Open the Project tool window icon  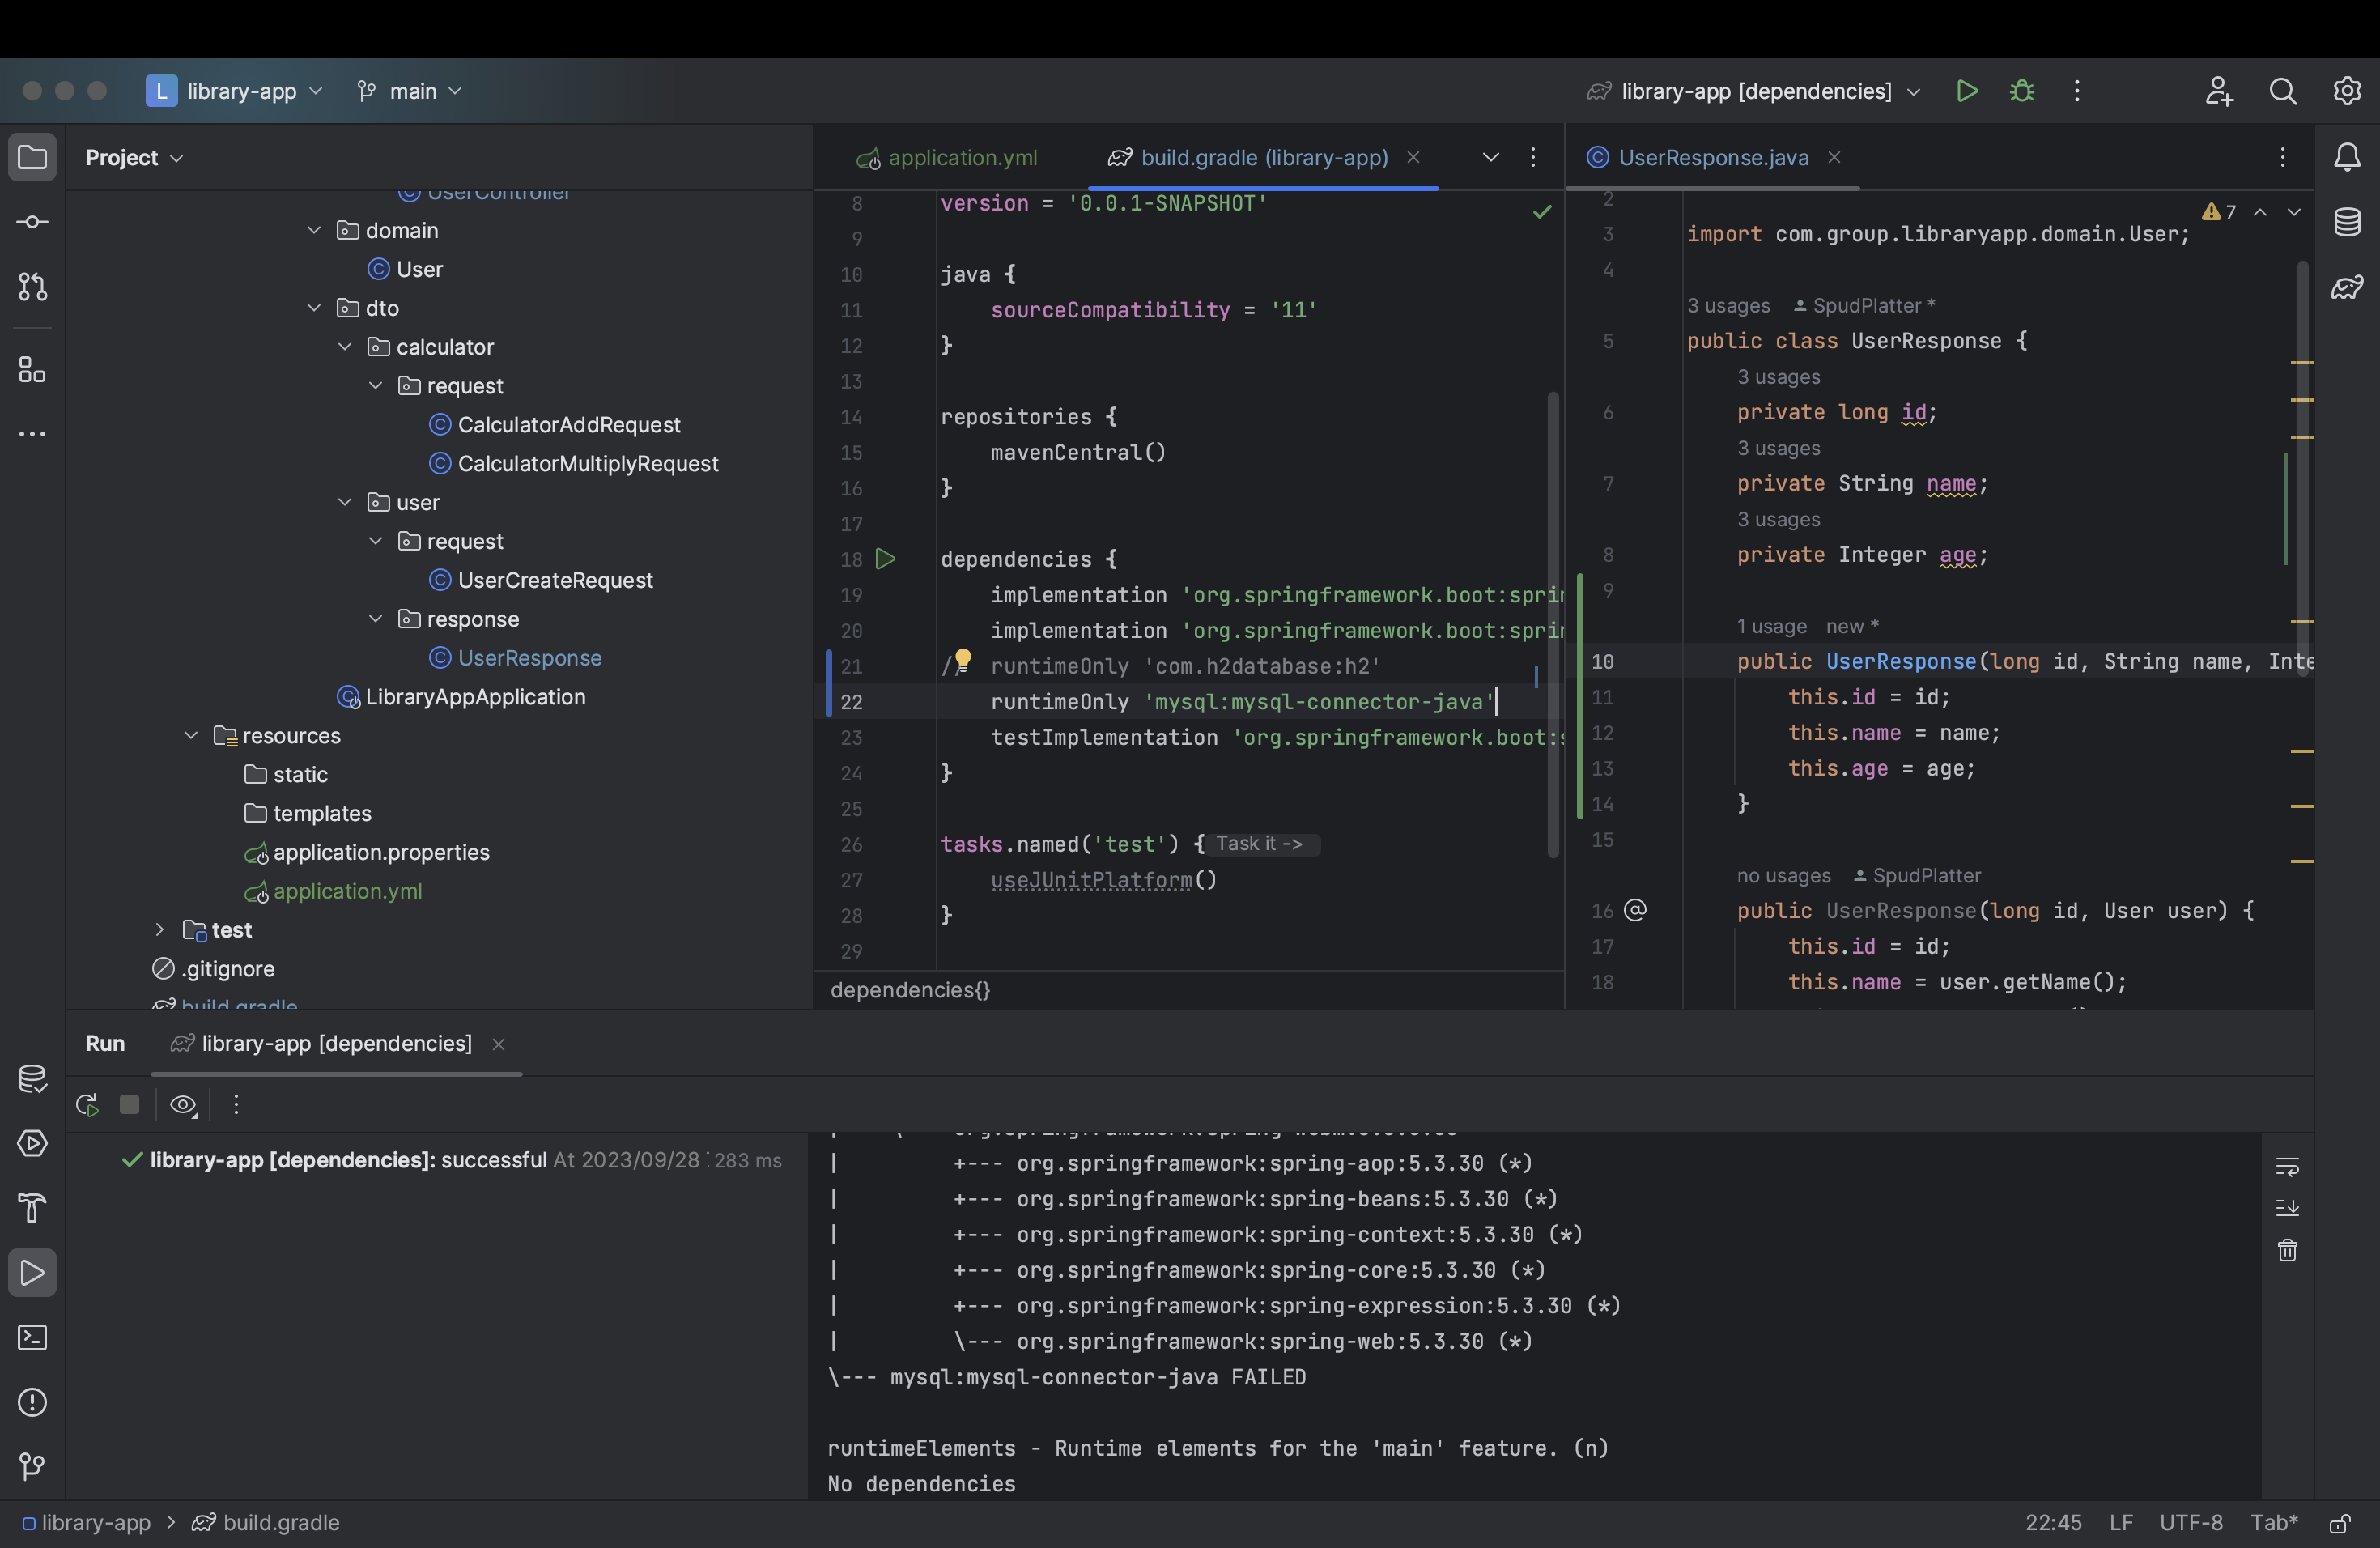[x=32, y=157]
